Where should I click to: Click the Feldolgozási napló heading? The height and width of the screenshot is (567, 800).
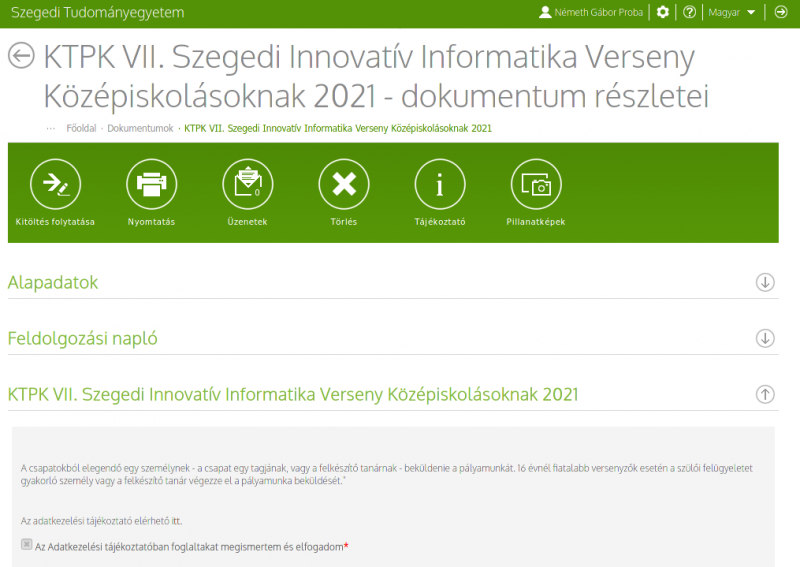(83, 338)
